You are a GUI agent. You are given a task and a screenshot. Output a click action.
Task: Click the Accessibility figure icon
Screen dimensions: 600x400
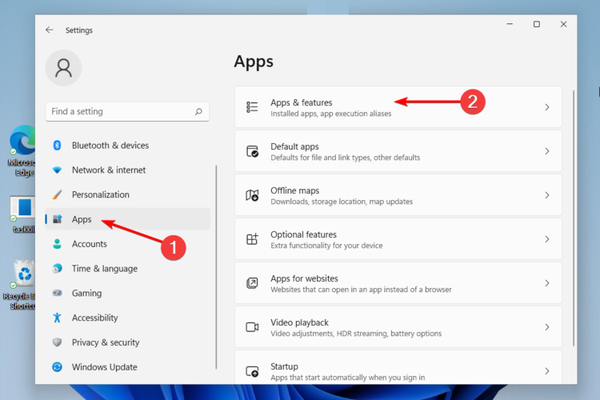tap(57, 318)
